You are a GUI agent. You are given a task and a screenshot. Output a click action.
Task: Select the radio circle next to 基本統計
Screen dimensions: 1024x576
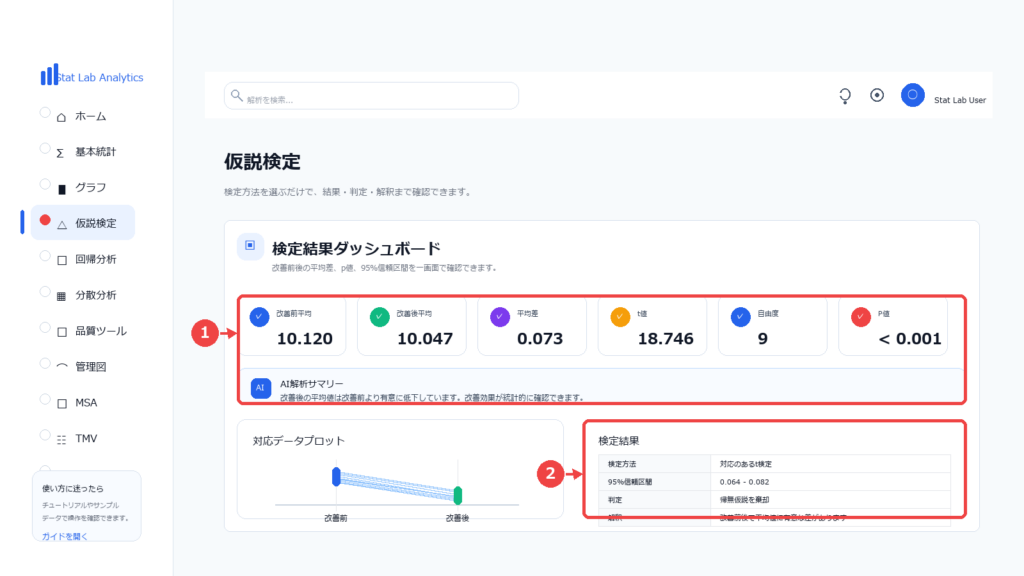45,148
